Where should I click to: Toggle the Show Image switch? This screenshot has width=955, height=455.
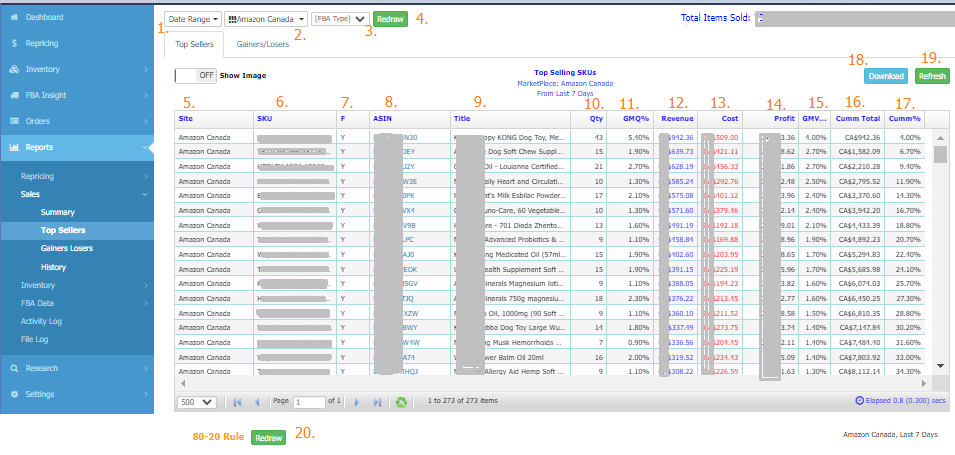(195, 75)
